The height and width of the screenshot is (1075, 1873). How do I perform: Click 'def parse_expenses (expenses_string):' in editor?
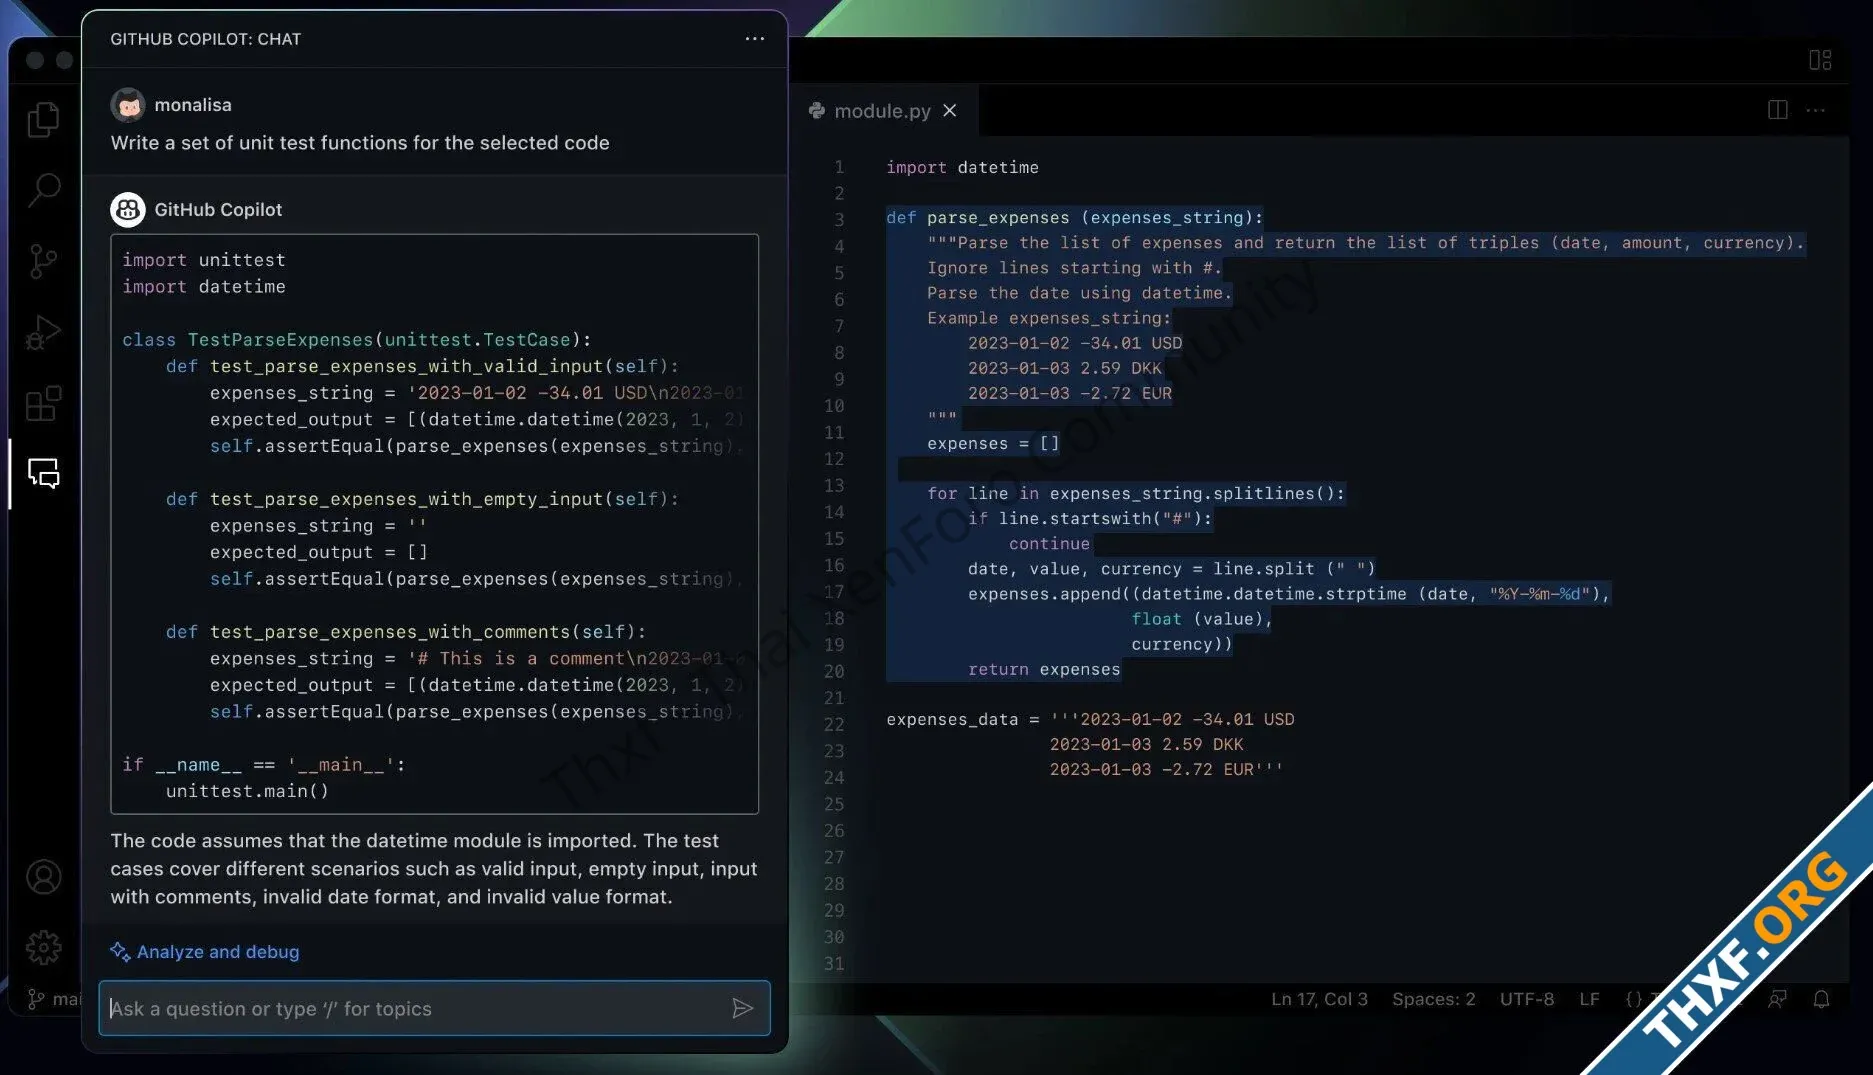tap(1074, 217)
